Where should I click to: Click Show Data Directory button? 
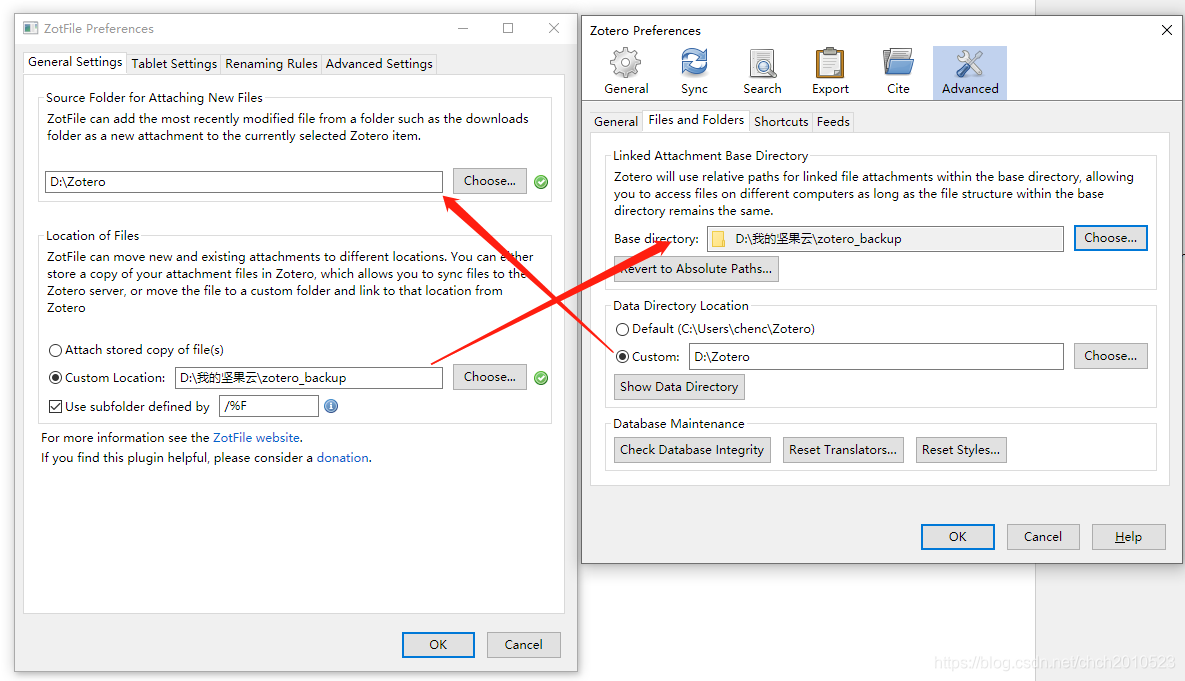(679, 387)
